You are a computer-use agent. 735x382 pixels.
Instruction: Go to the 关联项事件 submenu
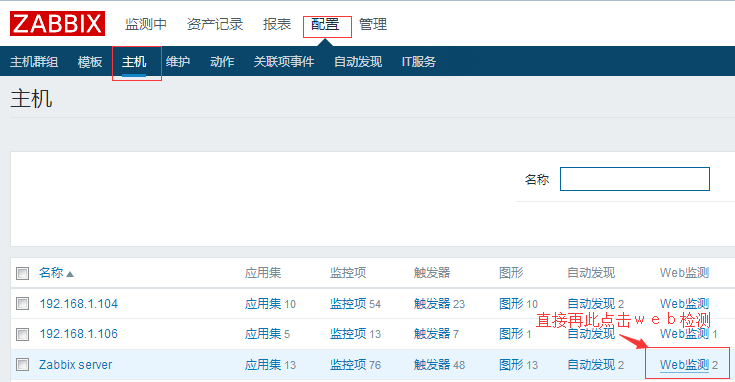point(284,61)
